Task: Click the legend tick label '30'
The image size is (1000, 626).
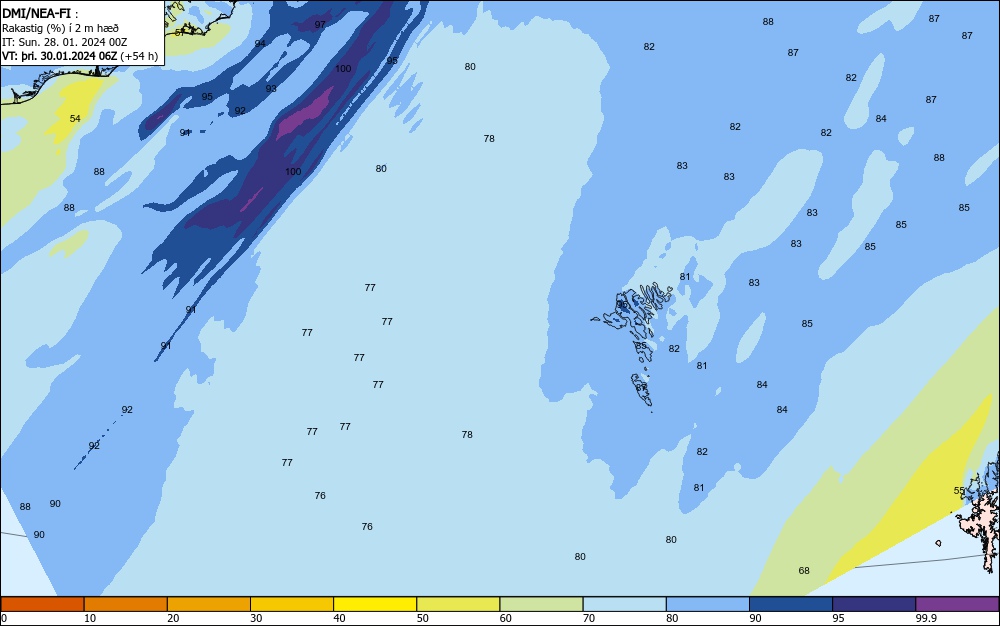Action: coord(256,618)
